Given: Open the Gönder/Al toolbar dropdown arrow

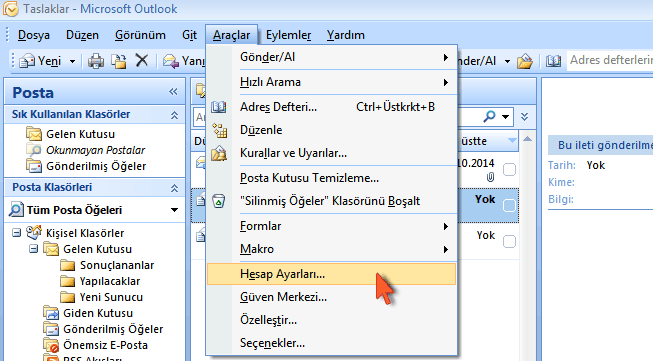Looking at the screenshot, I should click(507, 62).
